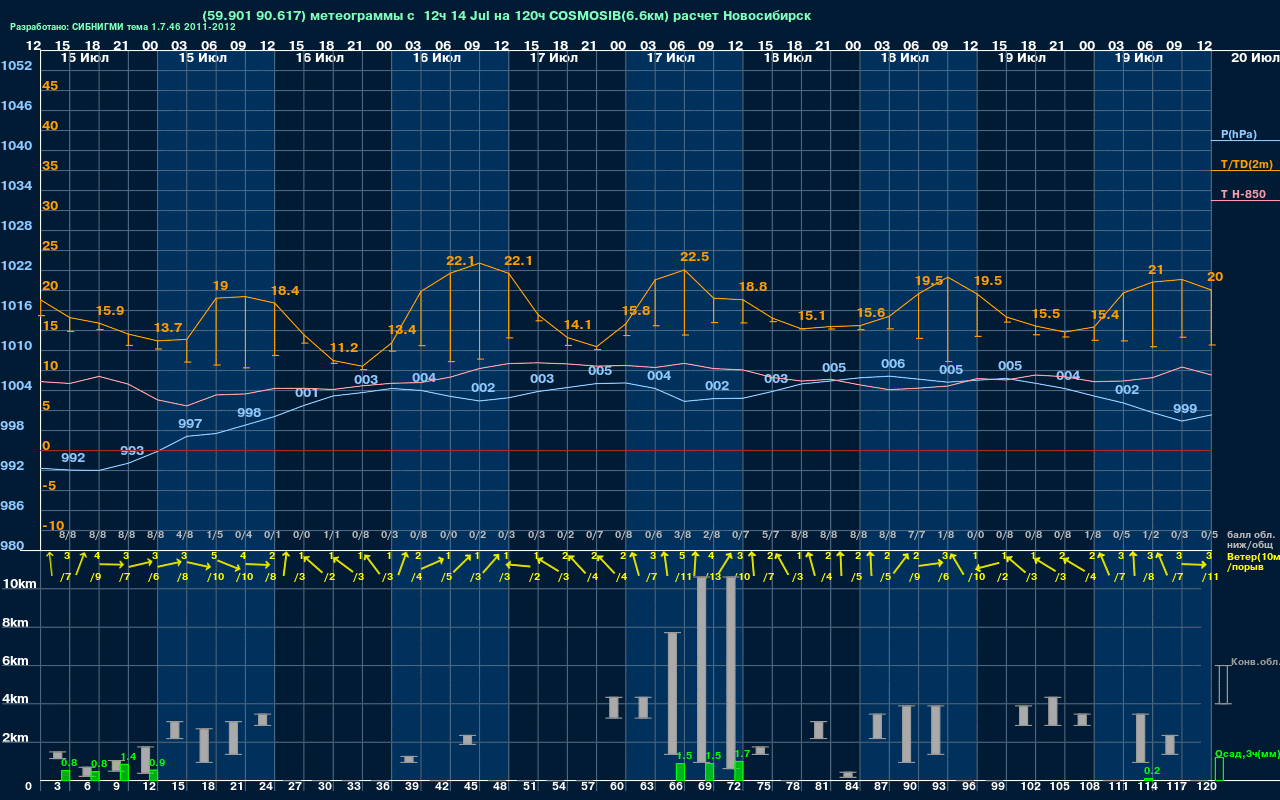Viewport: 1280px width, 800px height.
Task: Click the convective cloud bracket legend symbol
Action: click(1222, 685)
